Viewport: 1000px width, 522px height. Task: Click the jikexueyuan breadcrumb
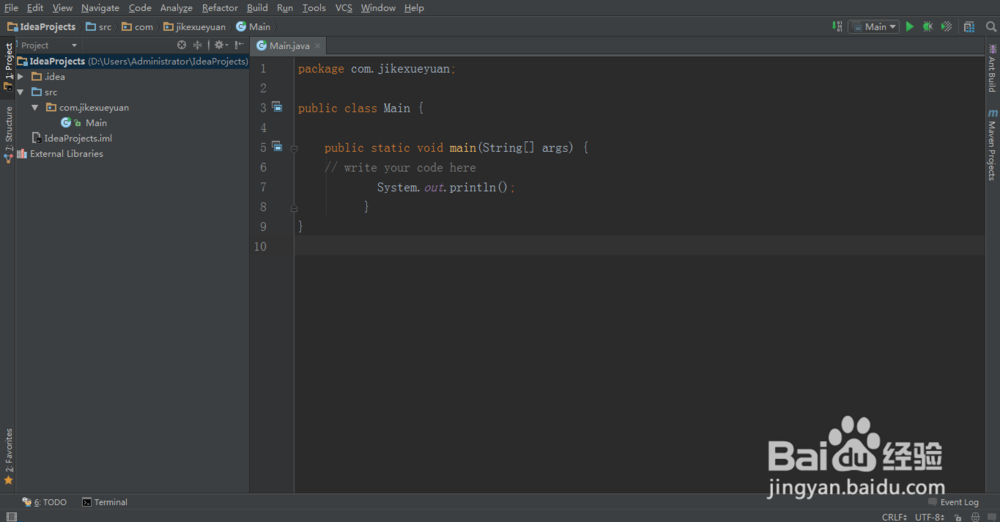tap(195, 27)
